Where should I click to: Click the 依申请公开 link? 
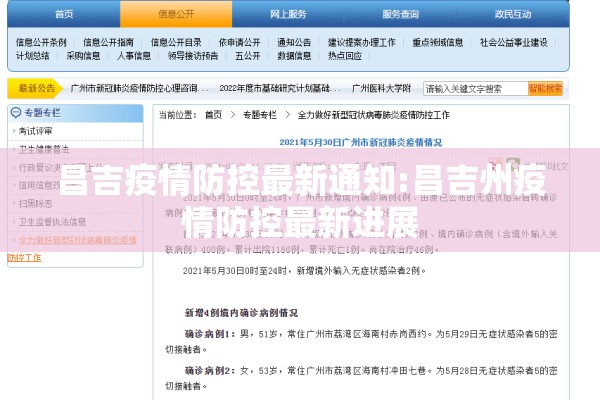point(239,42)
